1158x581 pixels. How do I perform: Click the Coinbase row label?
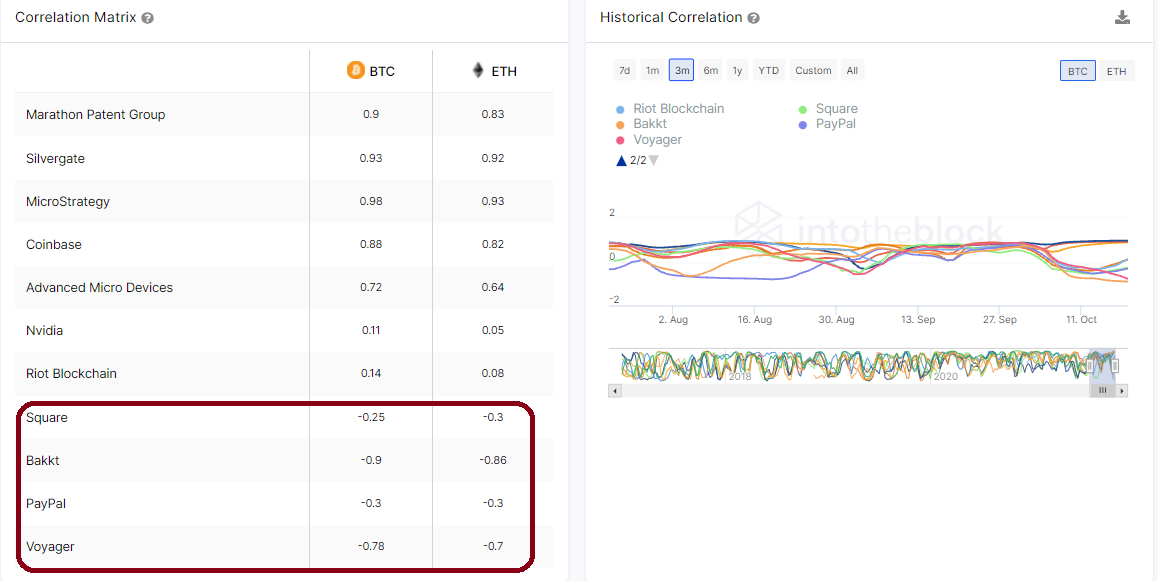click(x=54, y=244)
